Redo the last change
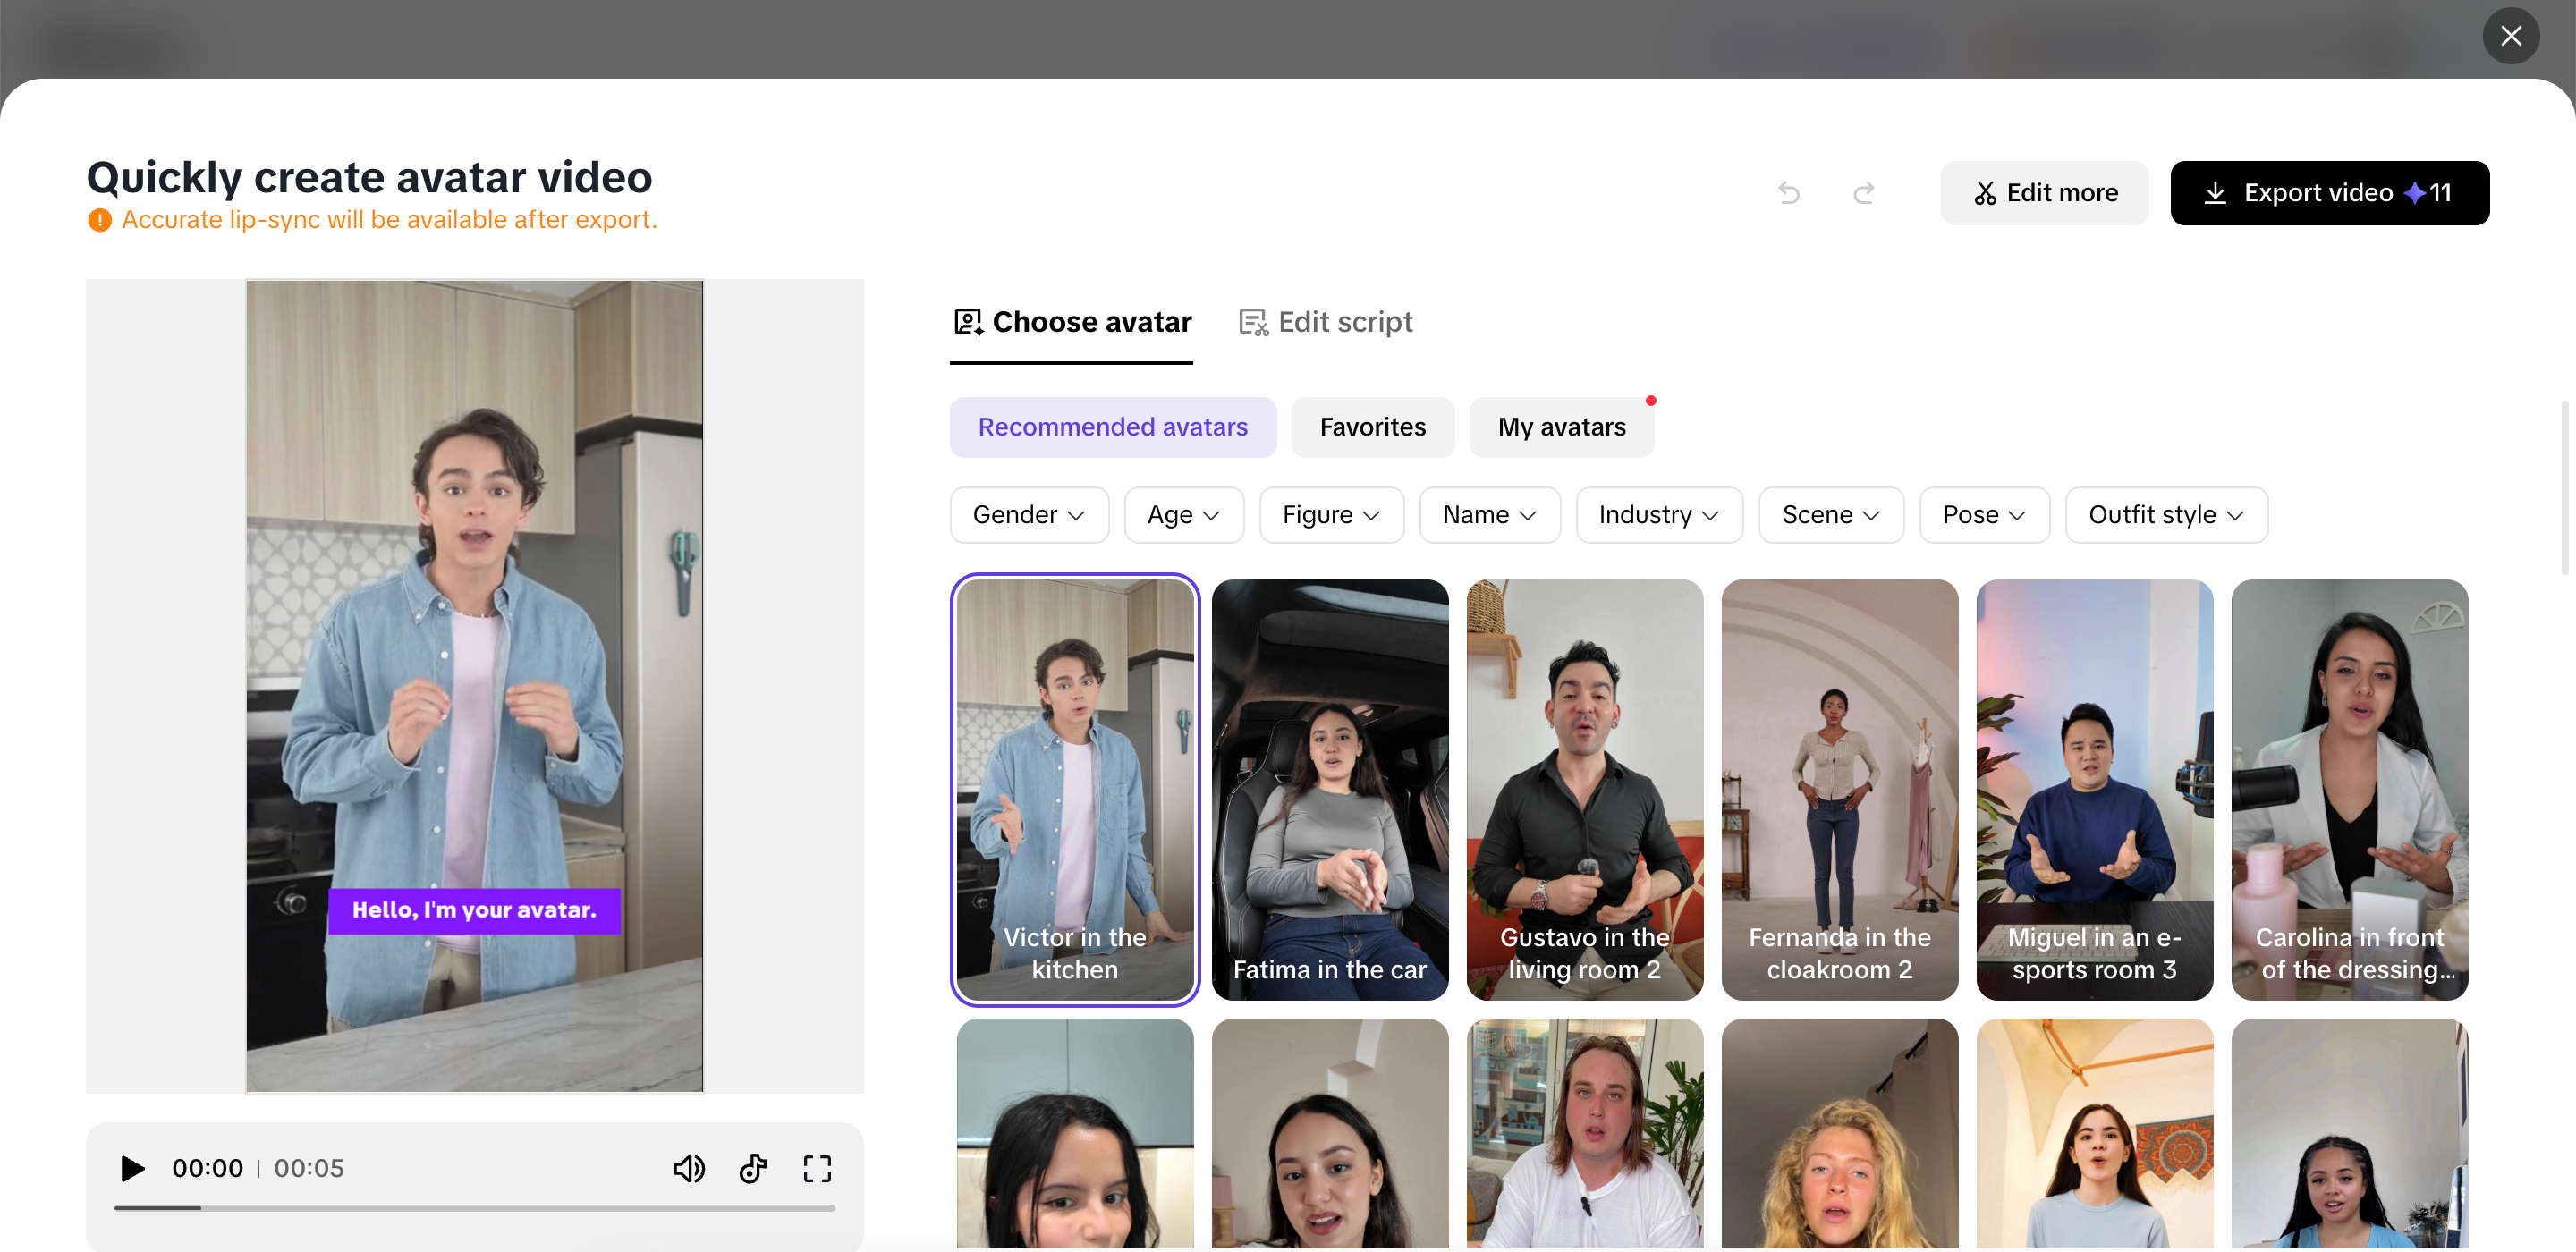The height and width of the screenshot is (1252, 2576). click(1863, 193)
